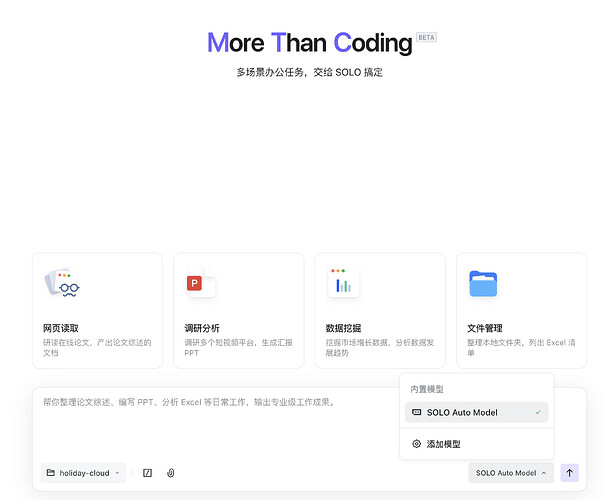Click the web page reading glasses icon
The height and width of the screenshot is (500, 610).
pos(62,283)
